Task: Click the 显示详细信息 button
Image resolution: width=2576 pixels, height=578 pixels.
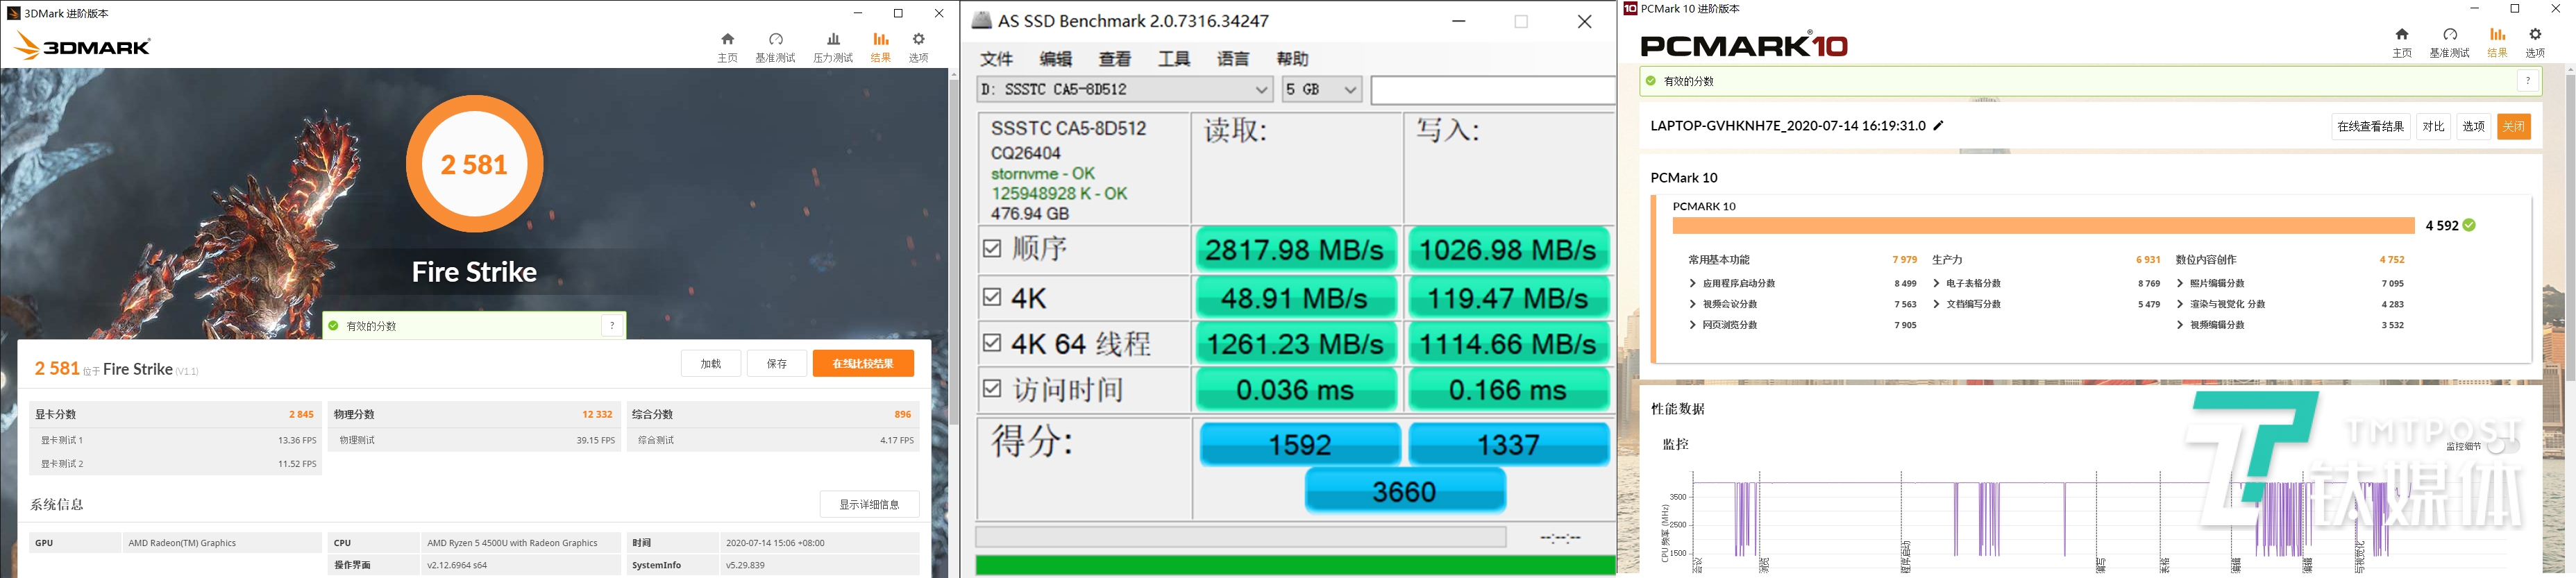Action: (869, 504)
